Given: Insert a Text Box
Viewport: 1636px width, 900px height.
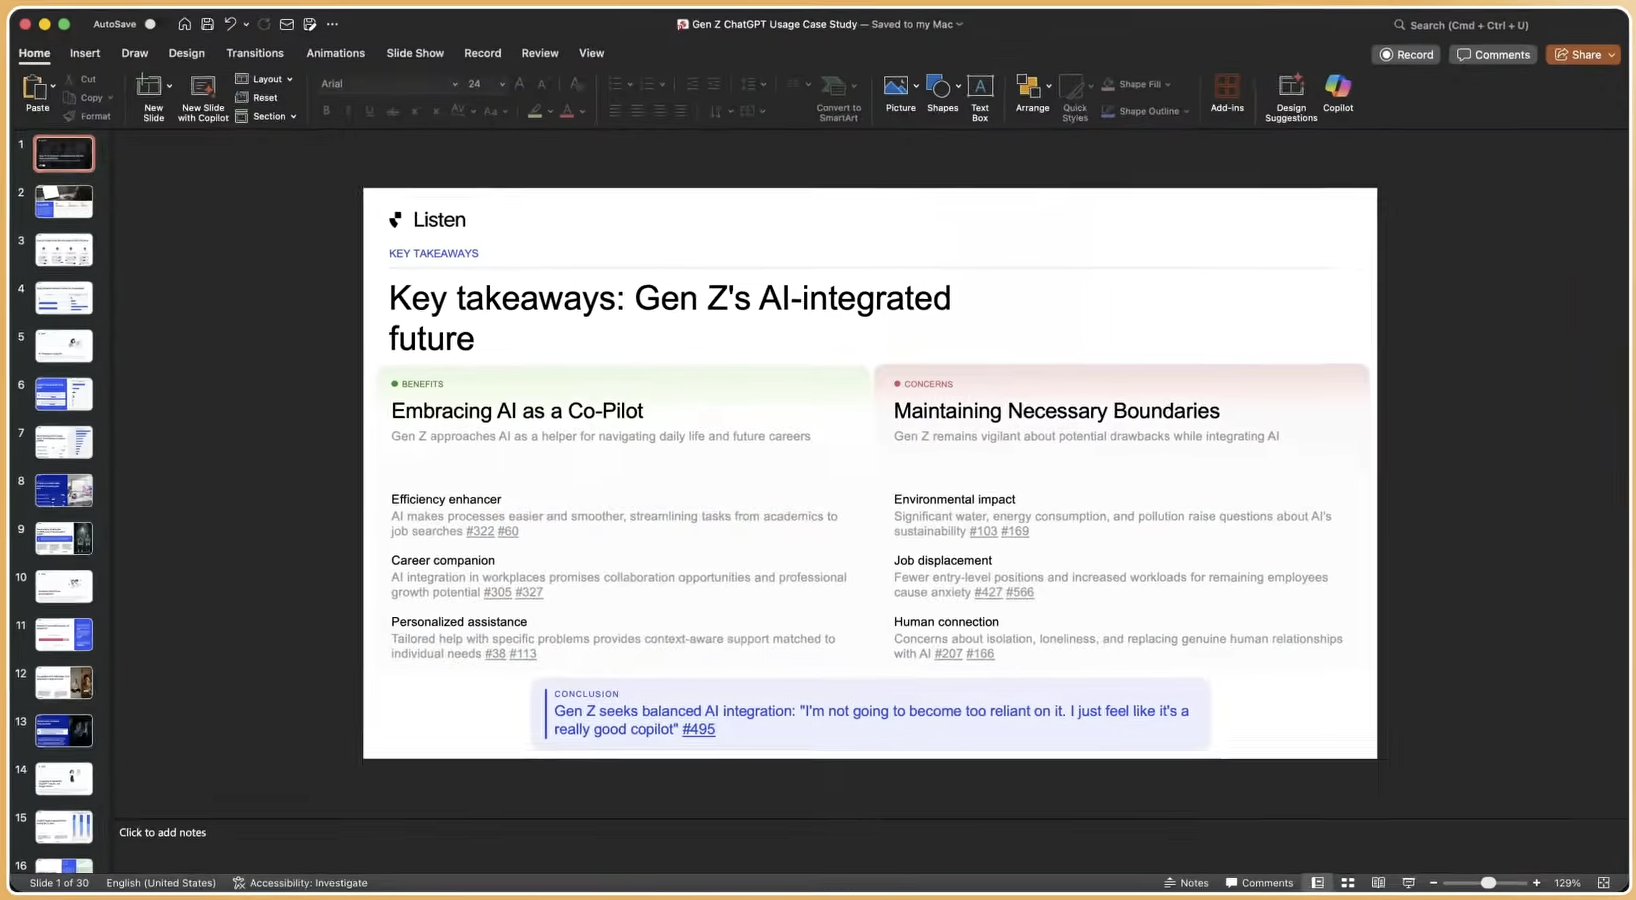Looking at the screenshot, I should pyautogui.click(x=979, y=95).
